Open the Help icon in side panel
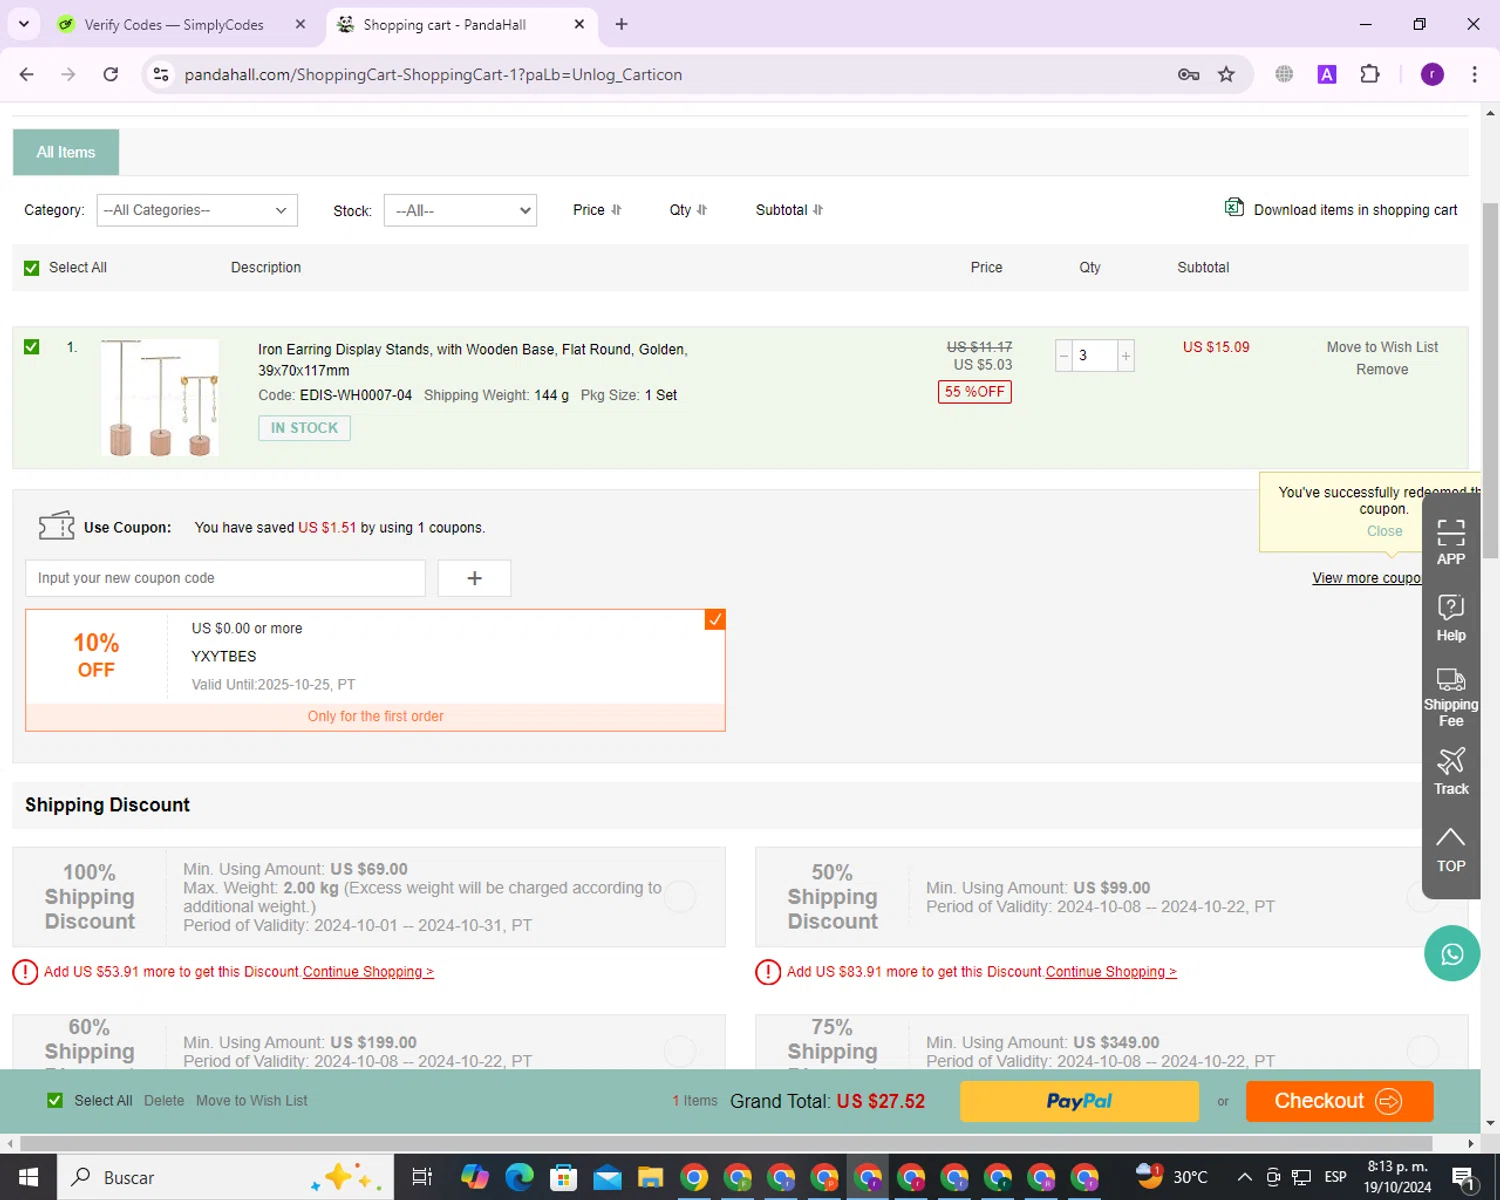Viewport: 1500px width, 1200px height. [x=1450, y=607]
